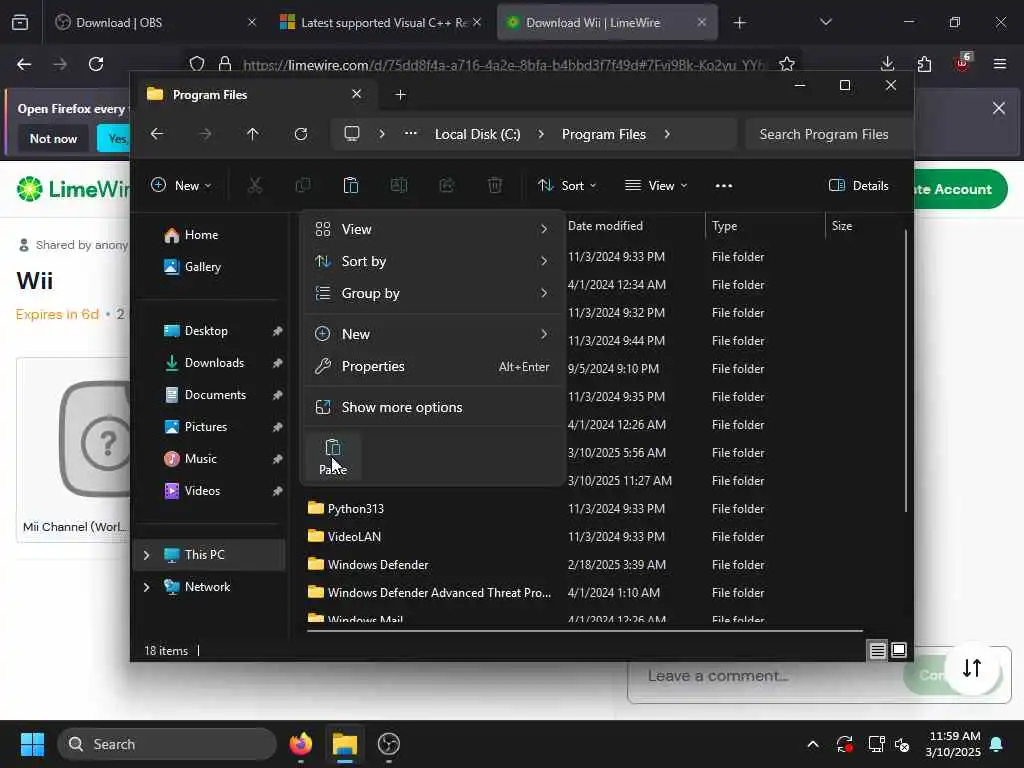This screenshot has width=1024, height=768.
Task: Open View submenu in context menu
Action: (432, 229)
